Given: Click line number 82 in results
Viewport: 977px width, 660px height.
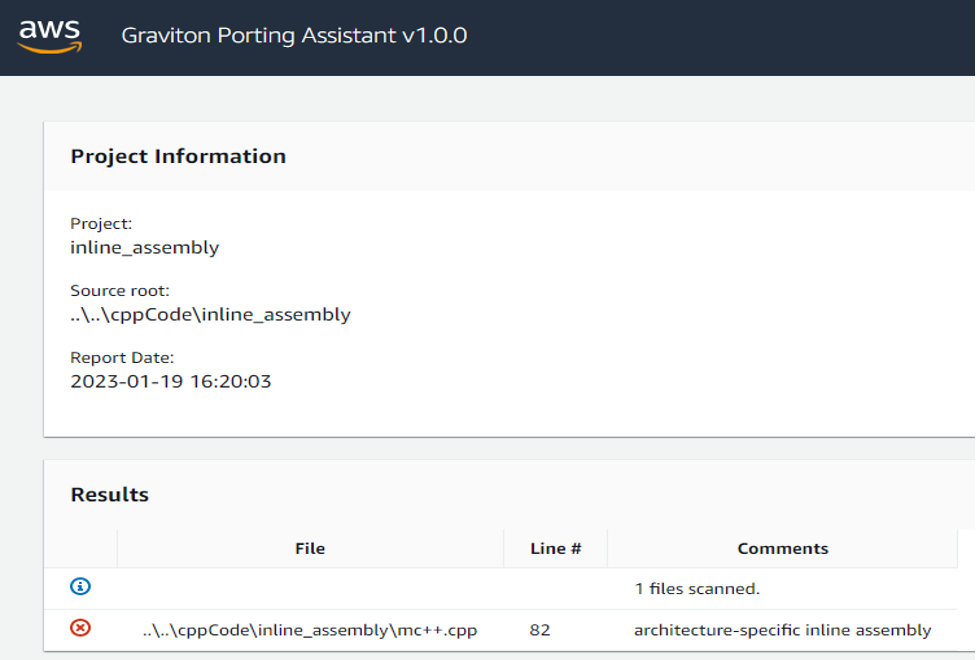Looking at the screenshot, I should pyautogui.click(x=540, y=630).
